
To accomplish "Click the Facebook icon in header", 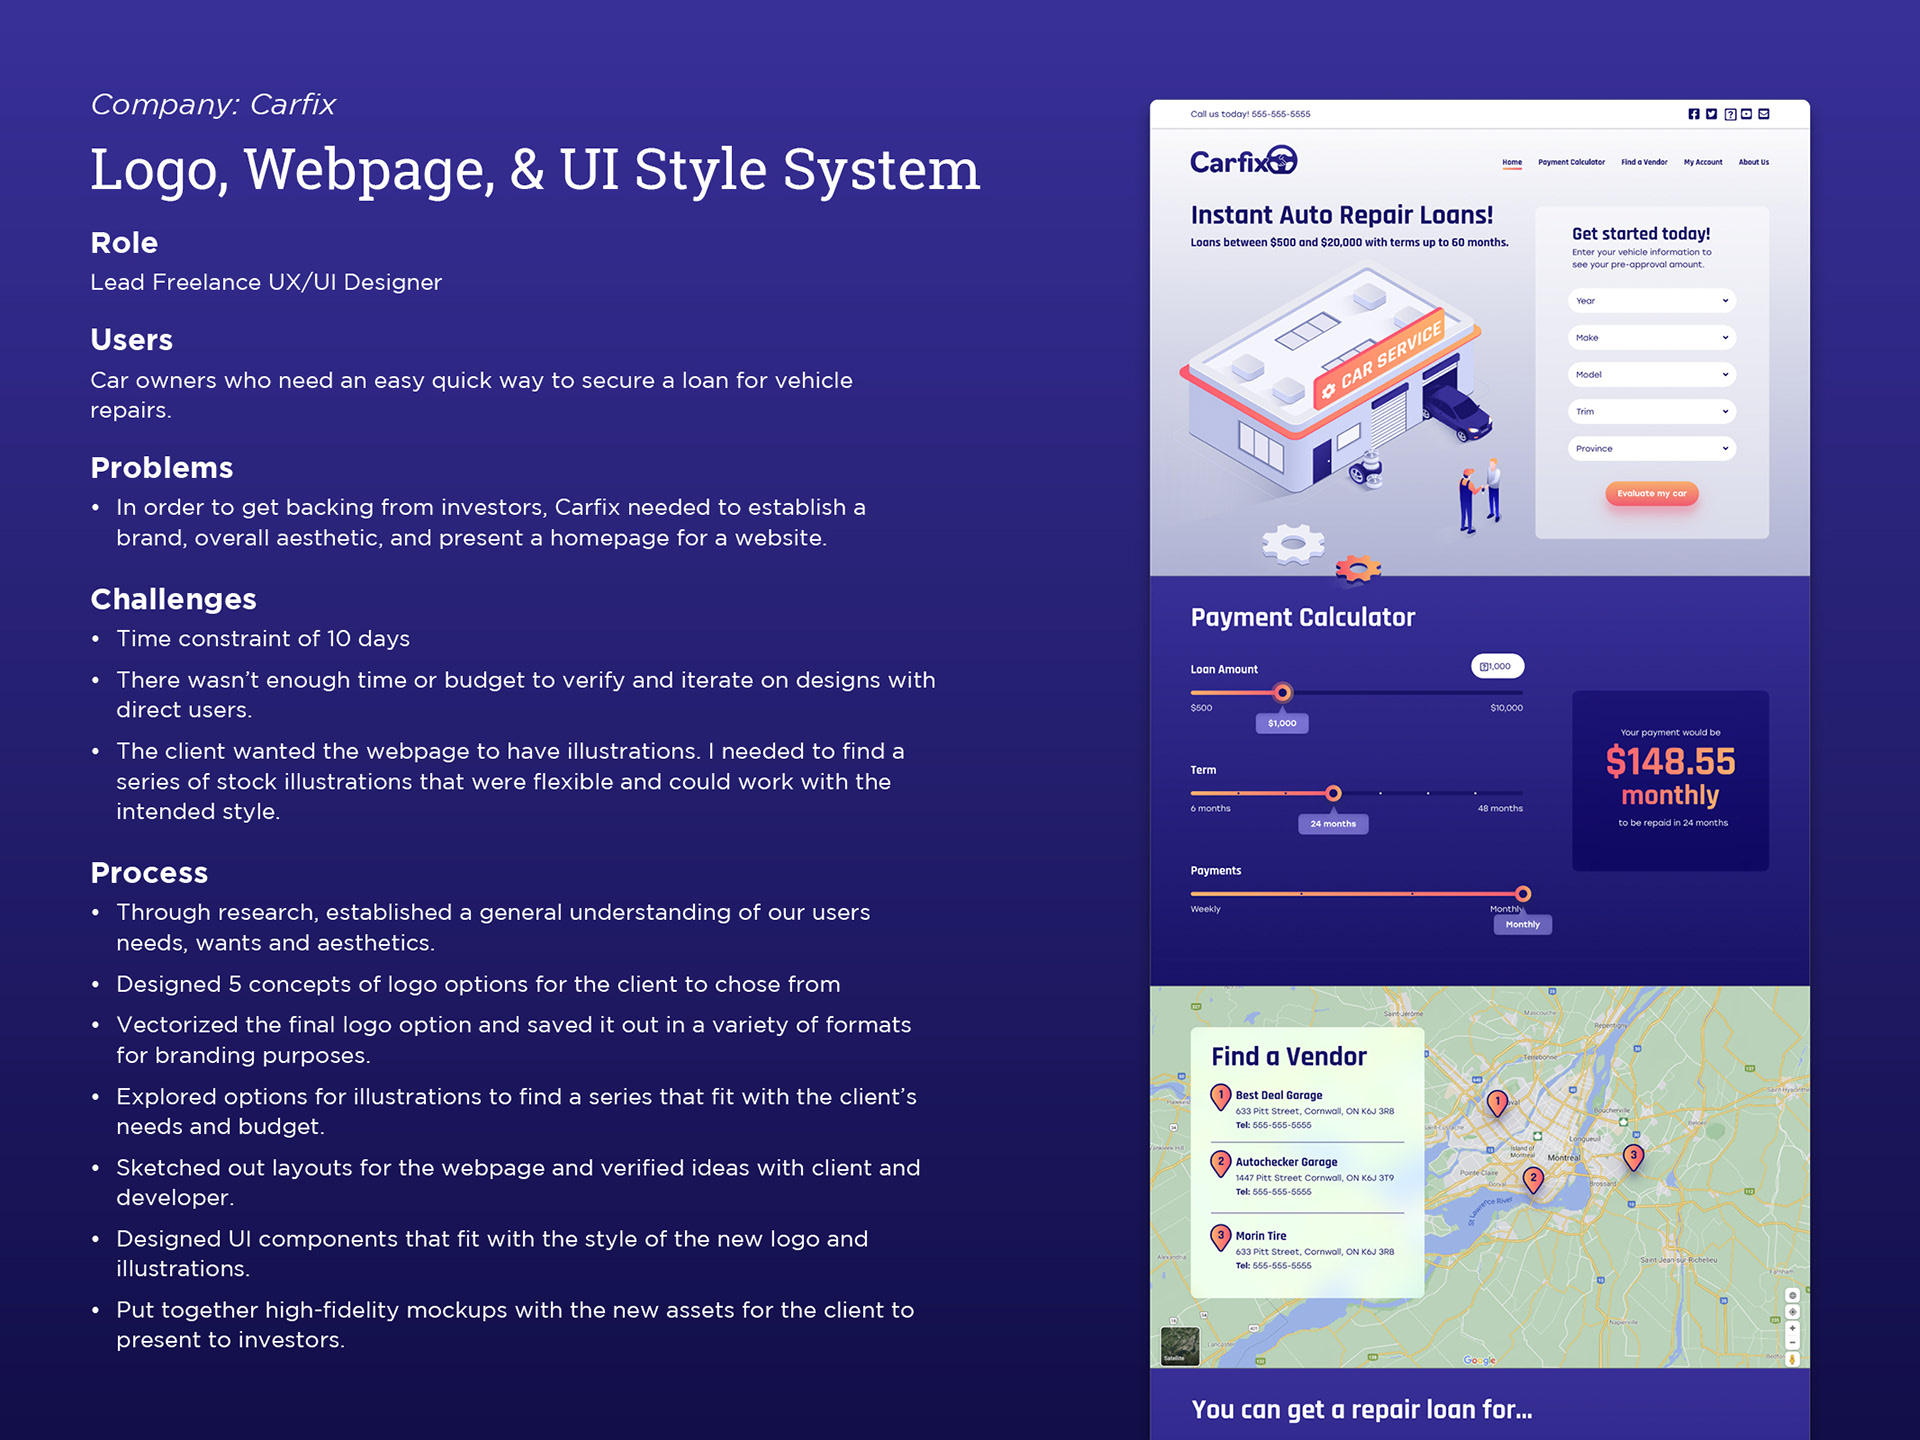I will coord(1693,114).
